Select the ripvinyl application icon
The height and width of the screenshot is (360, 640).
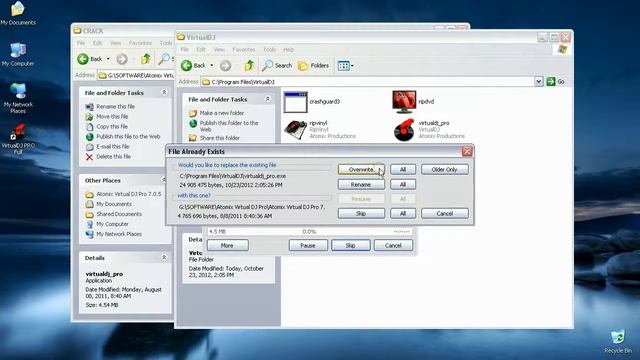[x=296, y=129]
